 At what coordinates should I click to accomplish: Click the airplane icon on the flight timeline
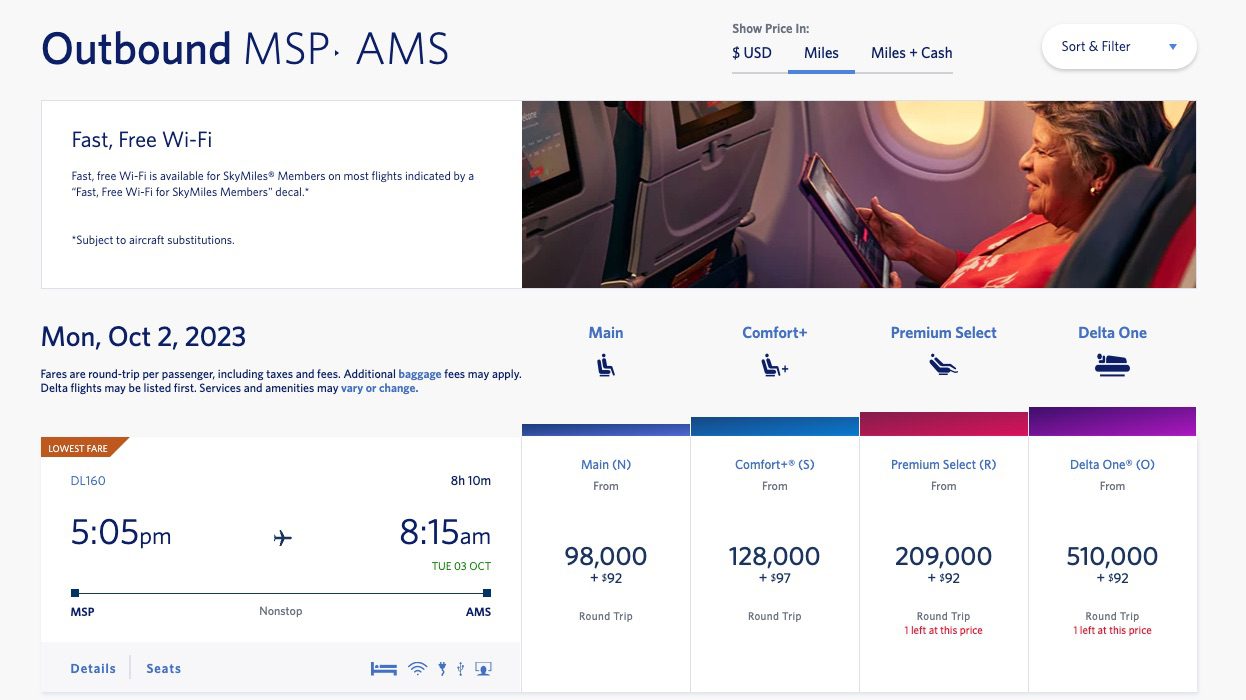tap(281, 538)
